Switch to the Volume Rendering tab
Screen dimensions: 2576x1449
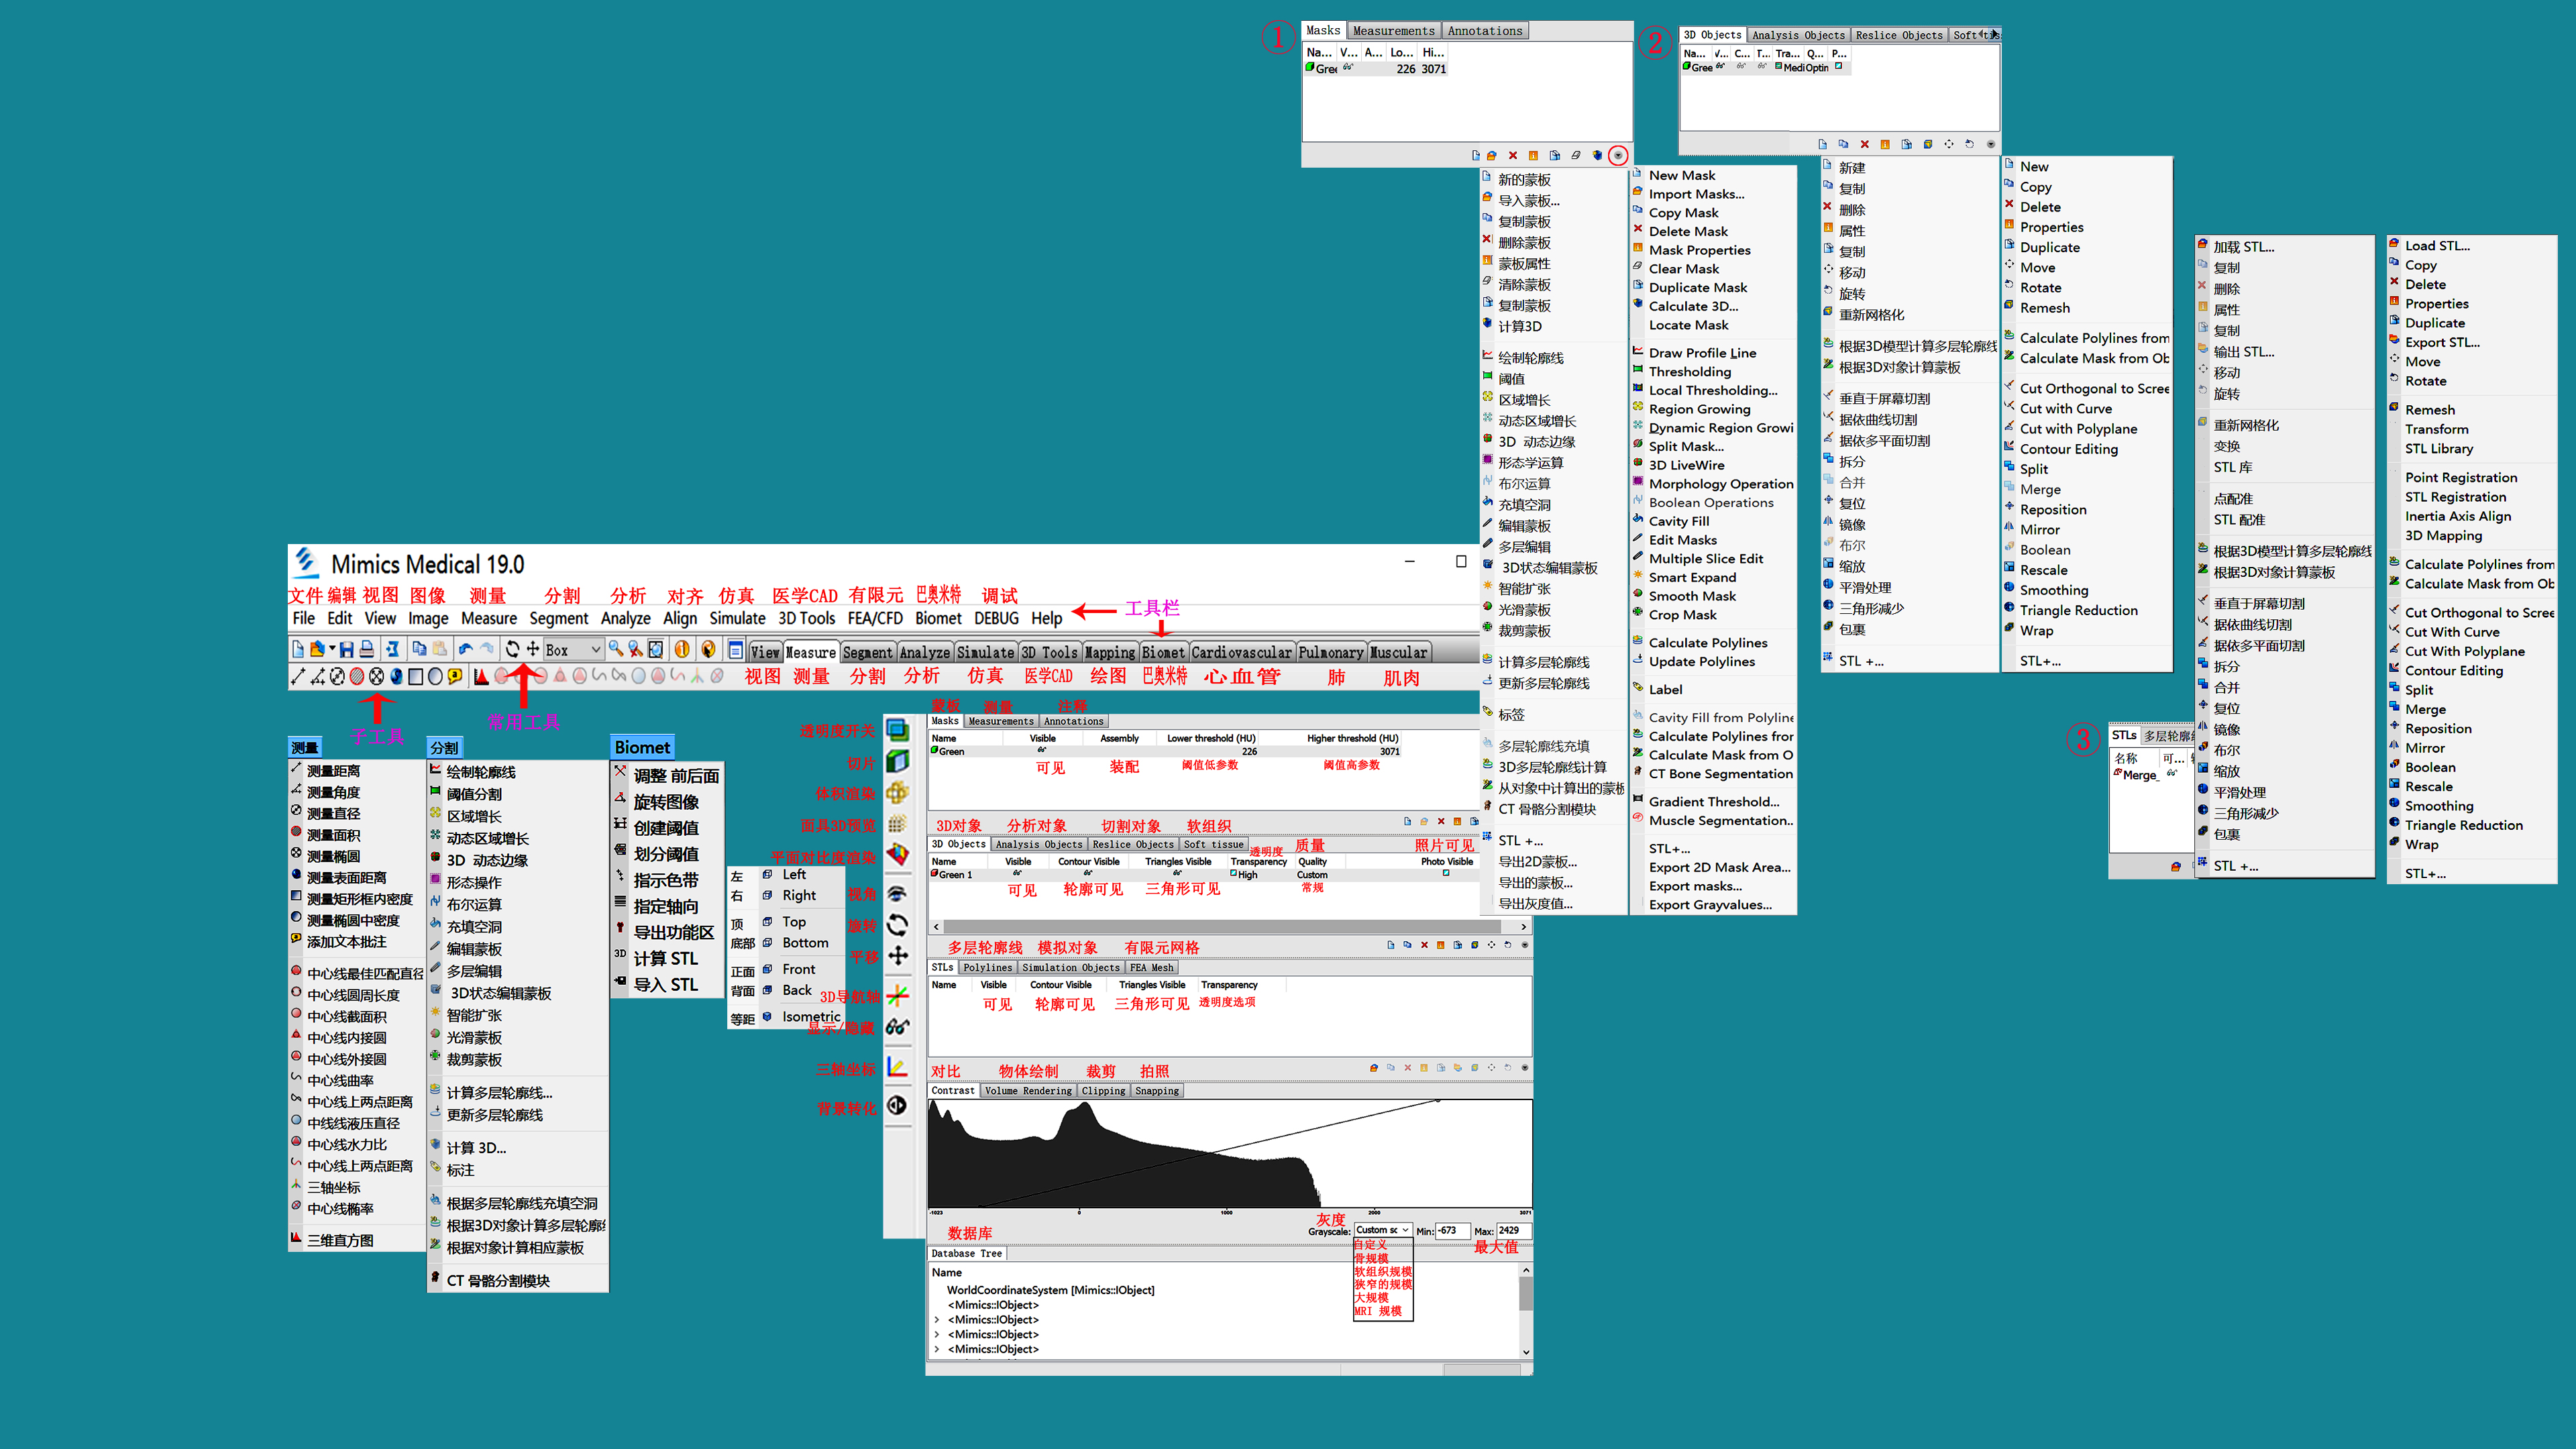[1028, 1091]
